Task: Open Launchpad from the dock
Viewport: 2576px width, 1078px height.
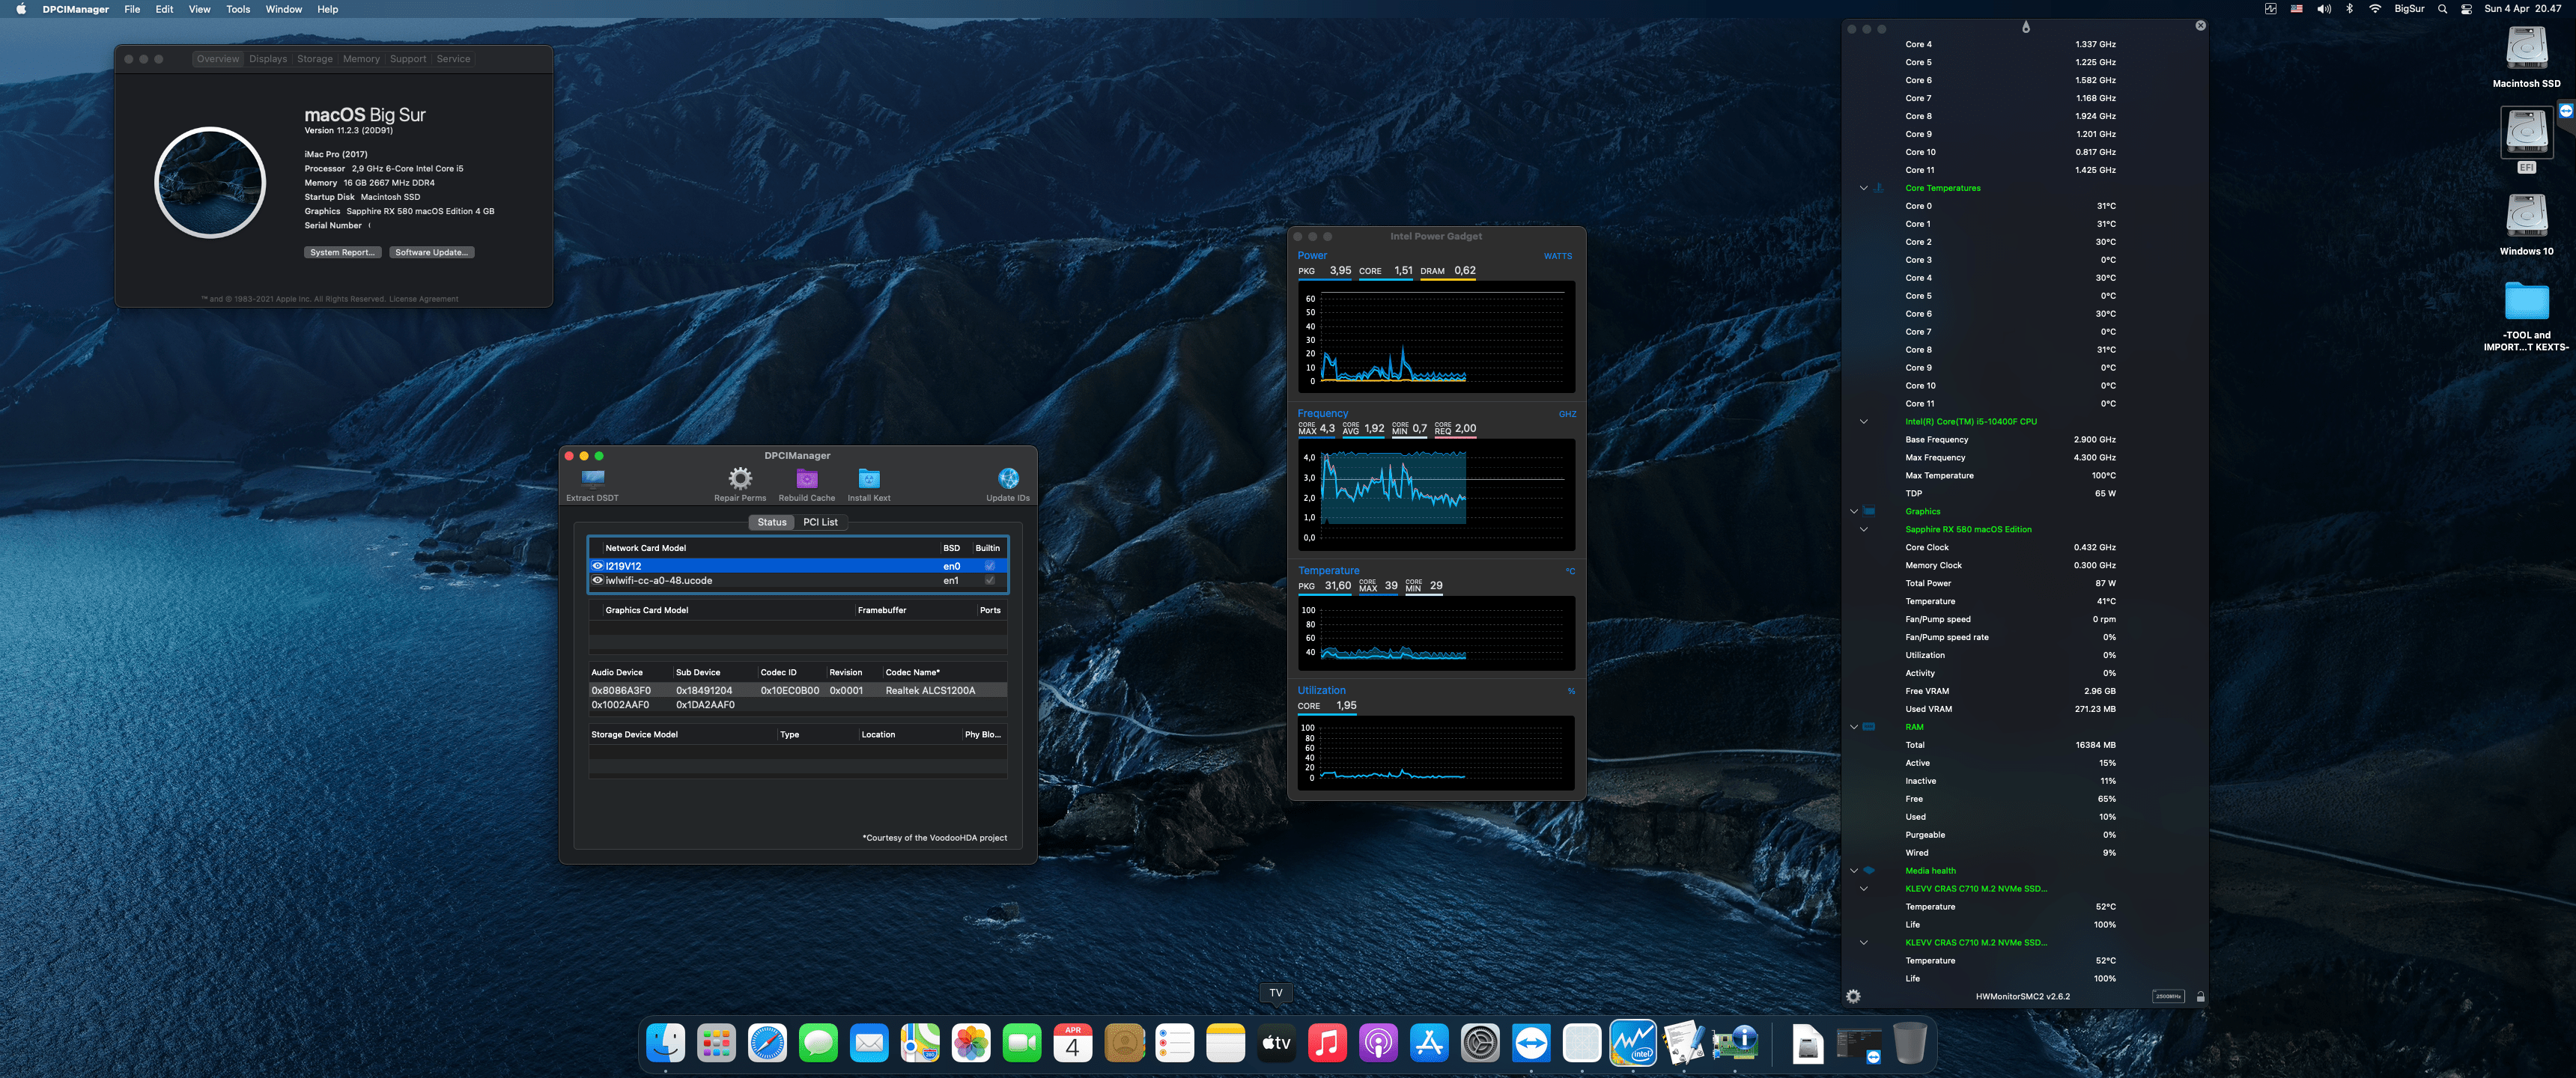Action: (717, 1043)
